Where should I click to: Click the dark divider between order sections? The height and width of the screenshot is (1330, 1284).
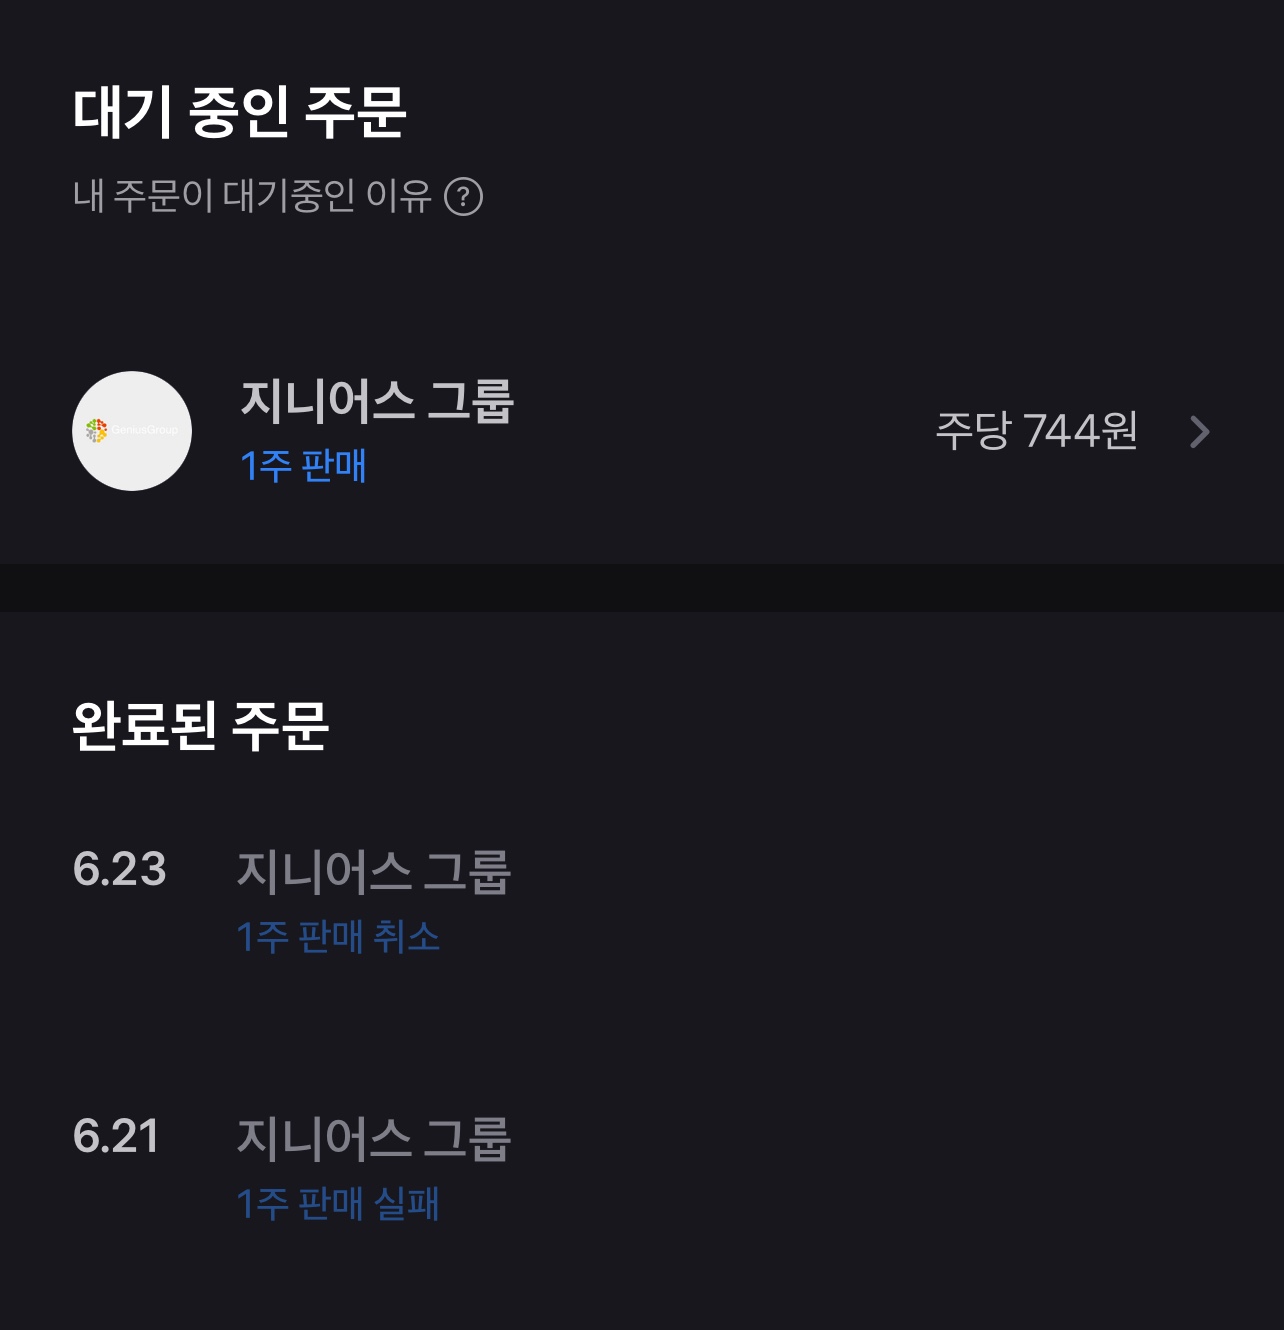pos(642,588)
